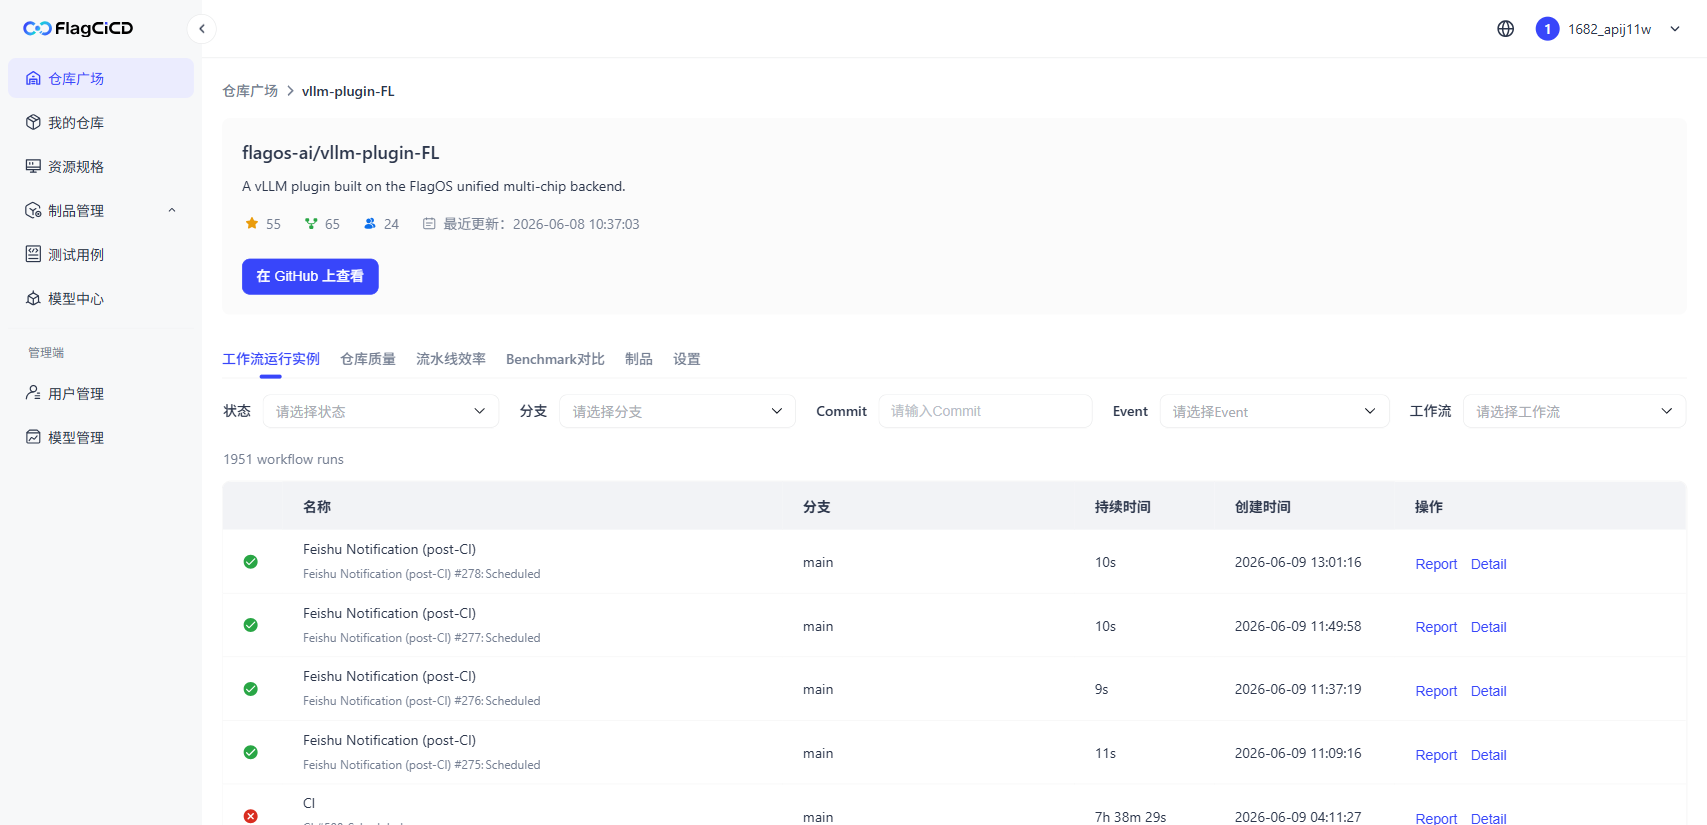Open 用户管理 in the sidebar
This screenshot has height=825, width=1707.
click(101, 393)
